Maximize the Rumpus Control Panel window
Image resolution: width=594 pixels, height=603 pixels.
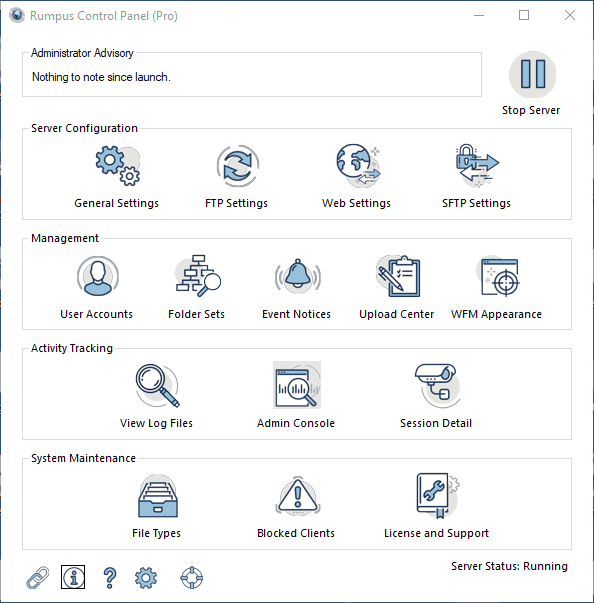(x=524, y=15)
